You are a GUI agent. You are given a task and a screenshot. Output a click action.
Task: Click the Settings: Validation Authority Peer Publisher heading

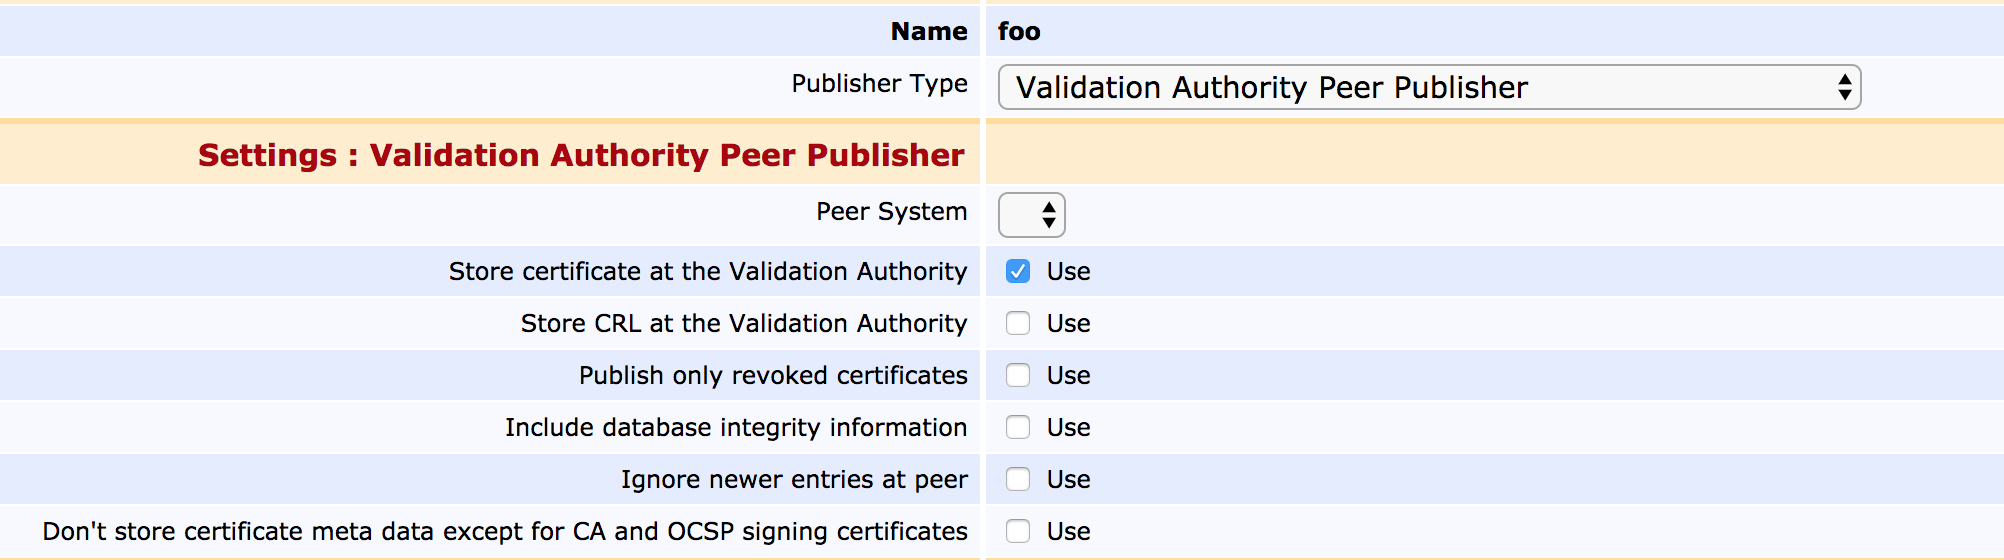581,155
